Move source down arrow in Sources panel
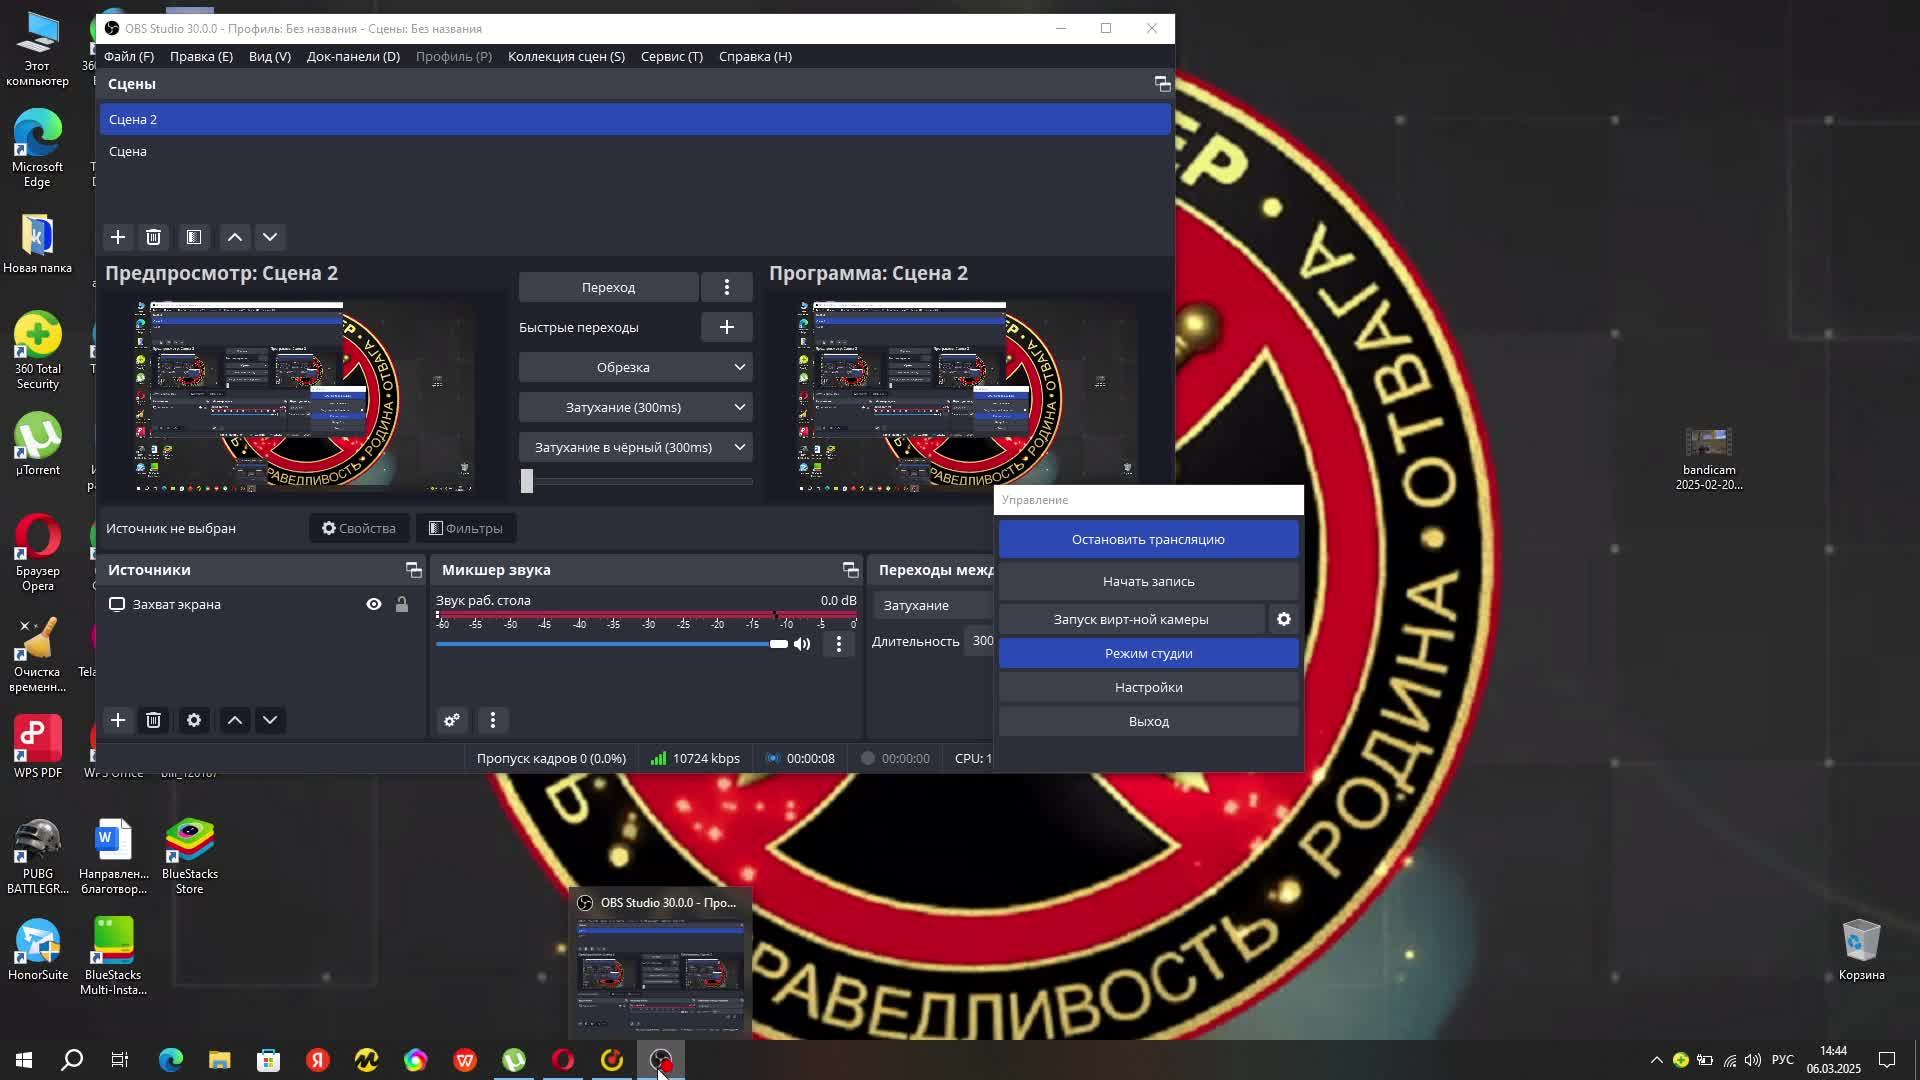The height and width of the screenshot is (1080, 1920). click(x=270, y=720)
